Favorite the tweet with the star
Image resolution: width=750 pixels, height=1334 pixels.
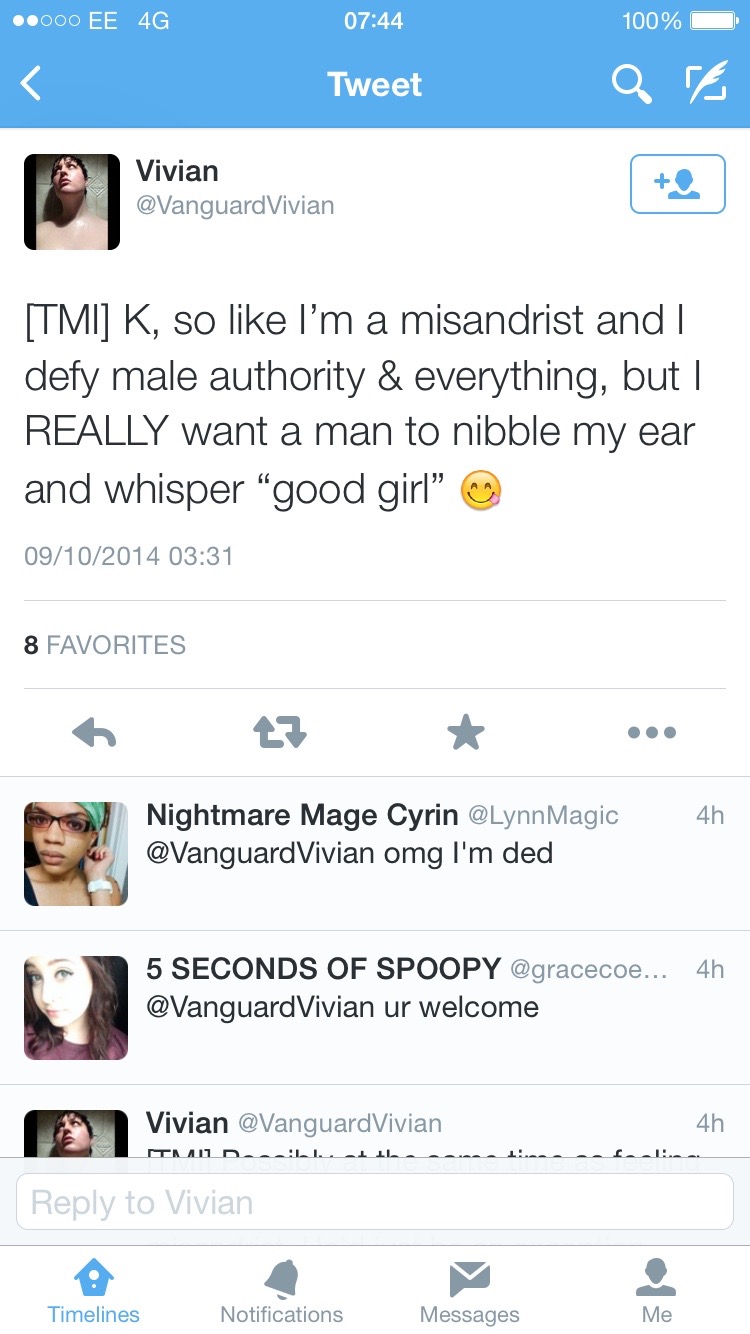point(465,733)
